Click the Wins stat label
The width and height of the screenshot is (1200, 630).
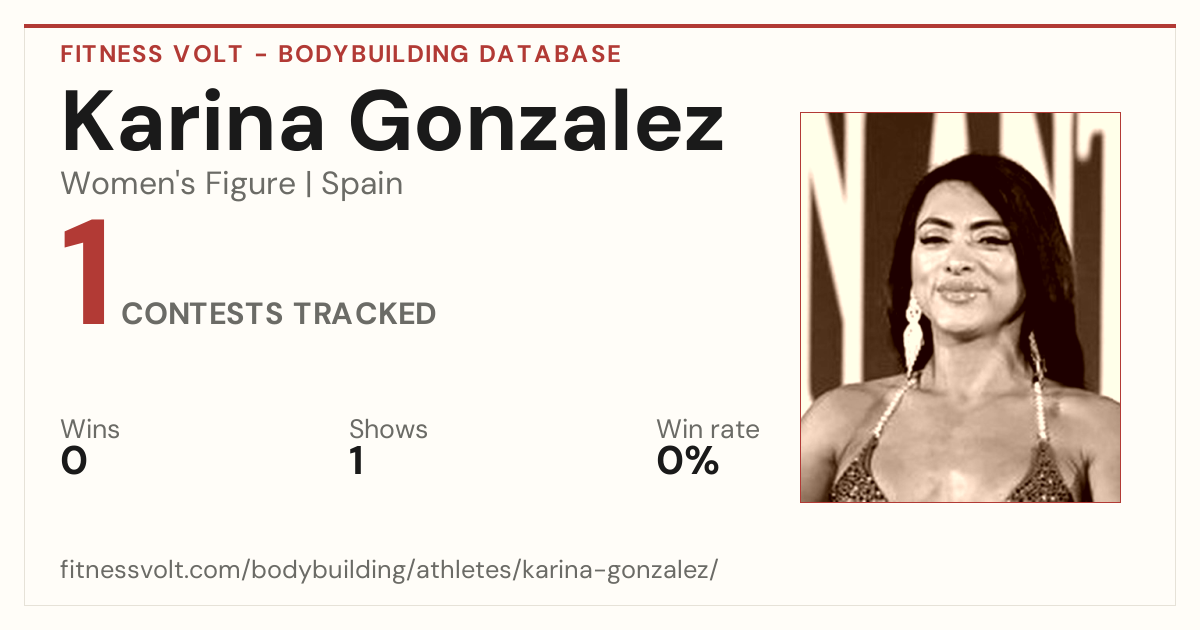point(90,430)
